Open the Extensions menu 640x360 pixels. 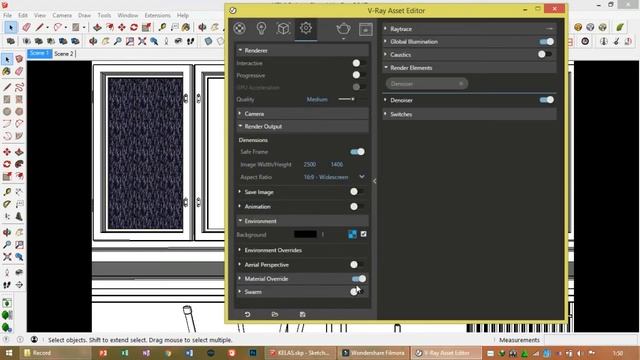point(158,15)
